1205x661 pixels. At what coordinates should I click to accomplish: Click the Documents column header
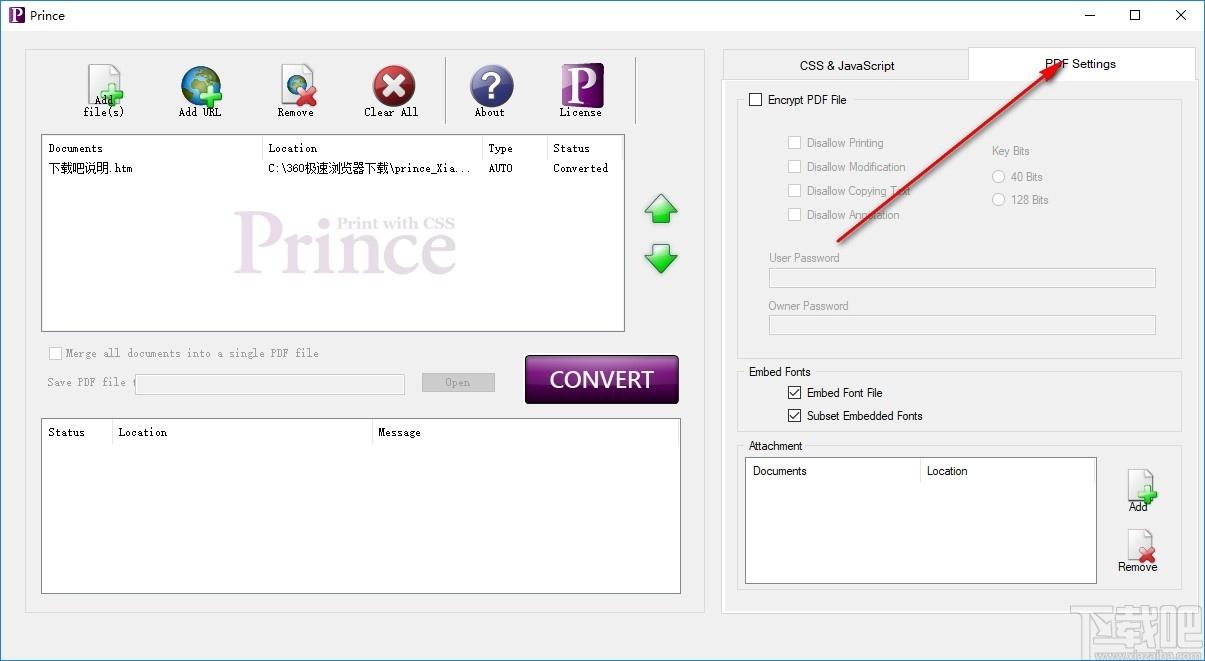pos(152,148)
